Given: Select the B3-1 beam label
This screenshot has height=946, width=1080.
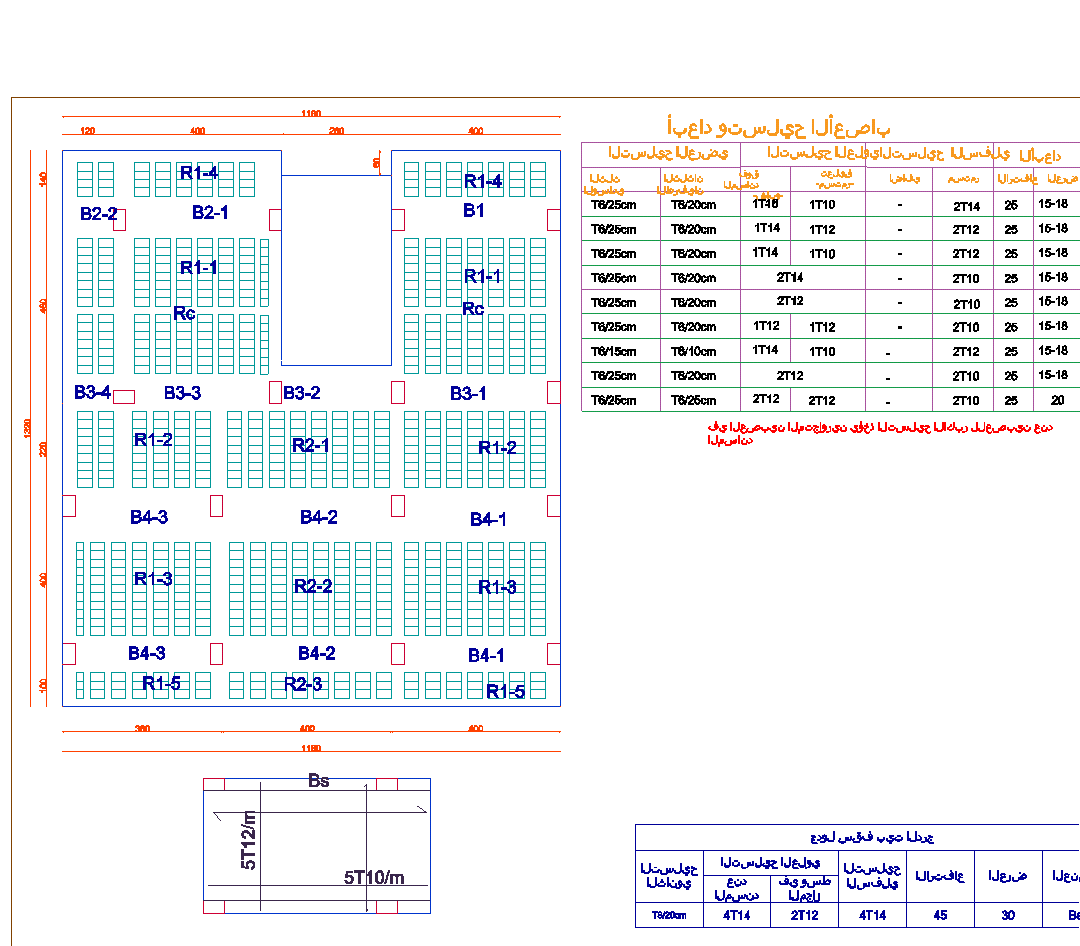Looking at the screenshot, I should click(x=467, y=394).
